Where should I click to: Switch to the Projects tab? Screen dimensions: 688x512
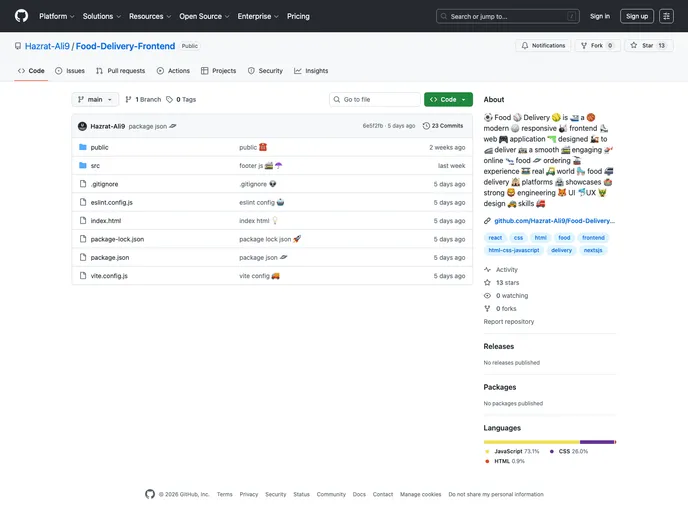point(219,71)
